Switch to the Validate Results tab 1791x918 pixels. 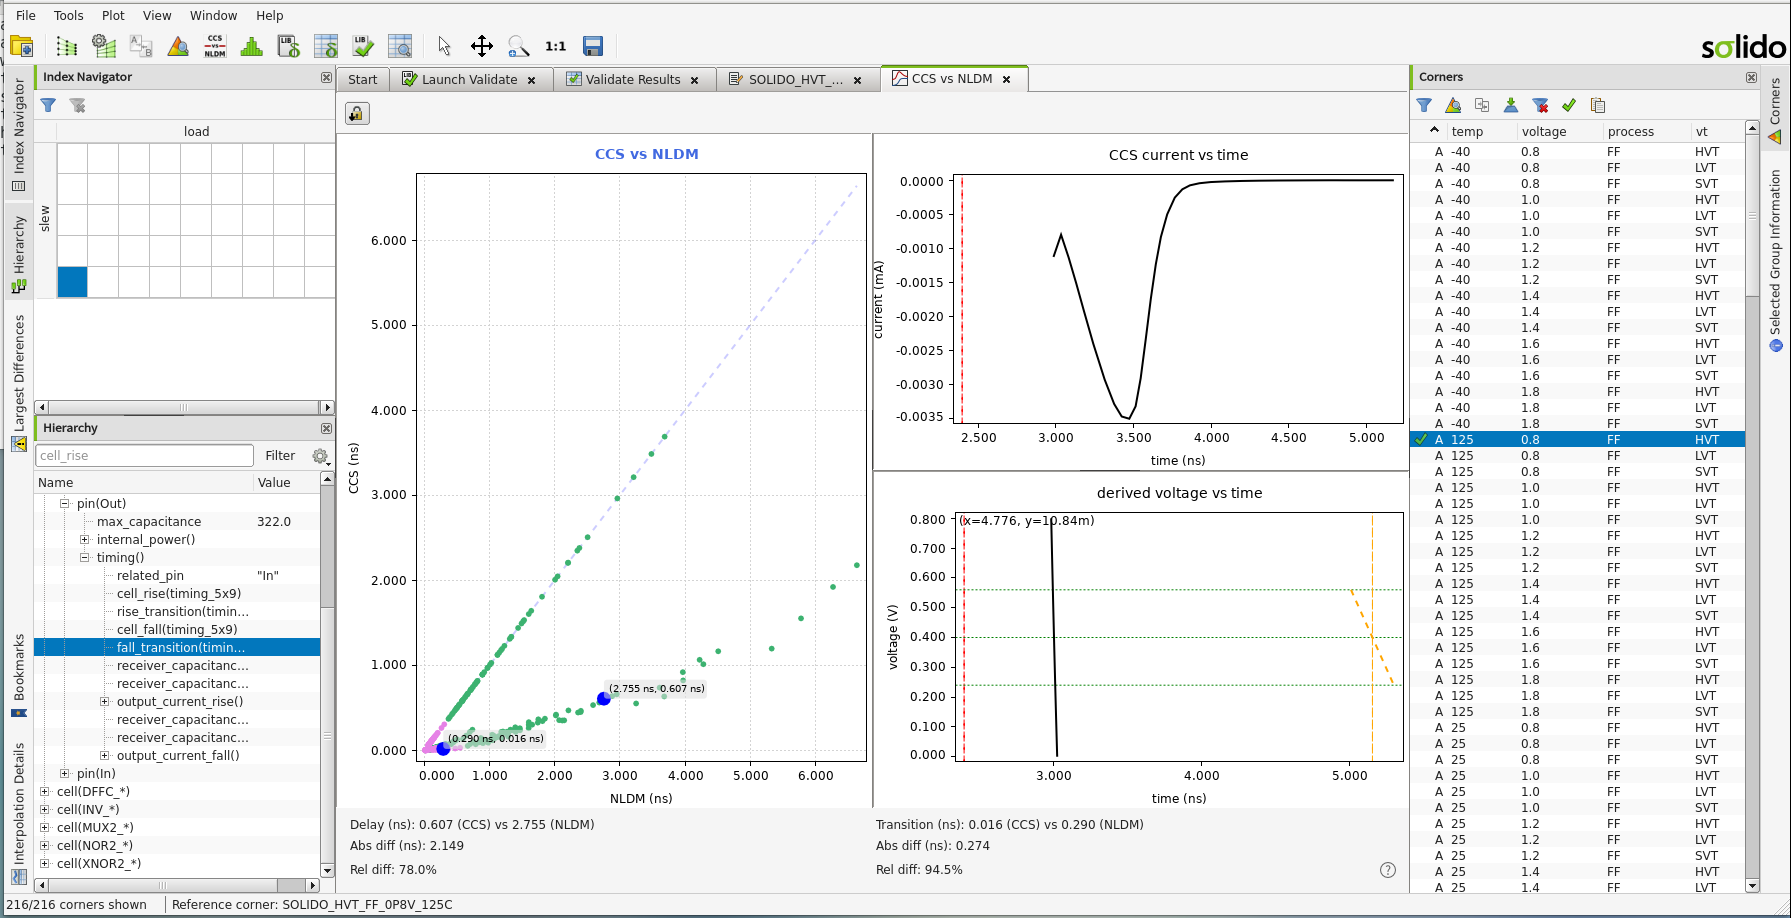pos(633,80)
